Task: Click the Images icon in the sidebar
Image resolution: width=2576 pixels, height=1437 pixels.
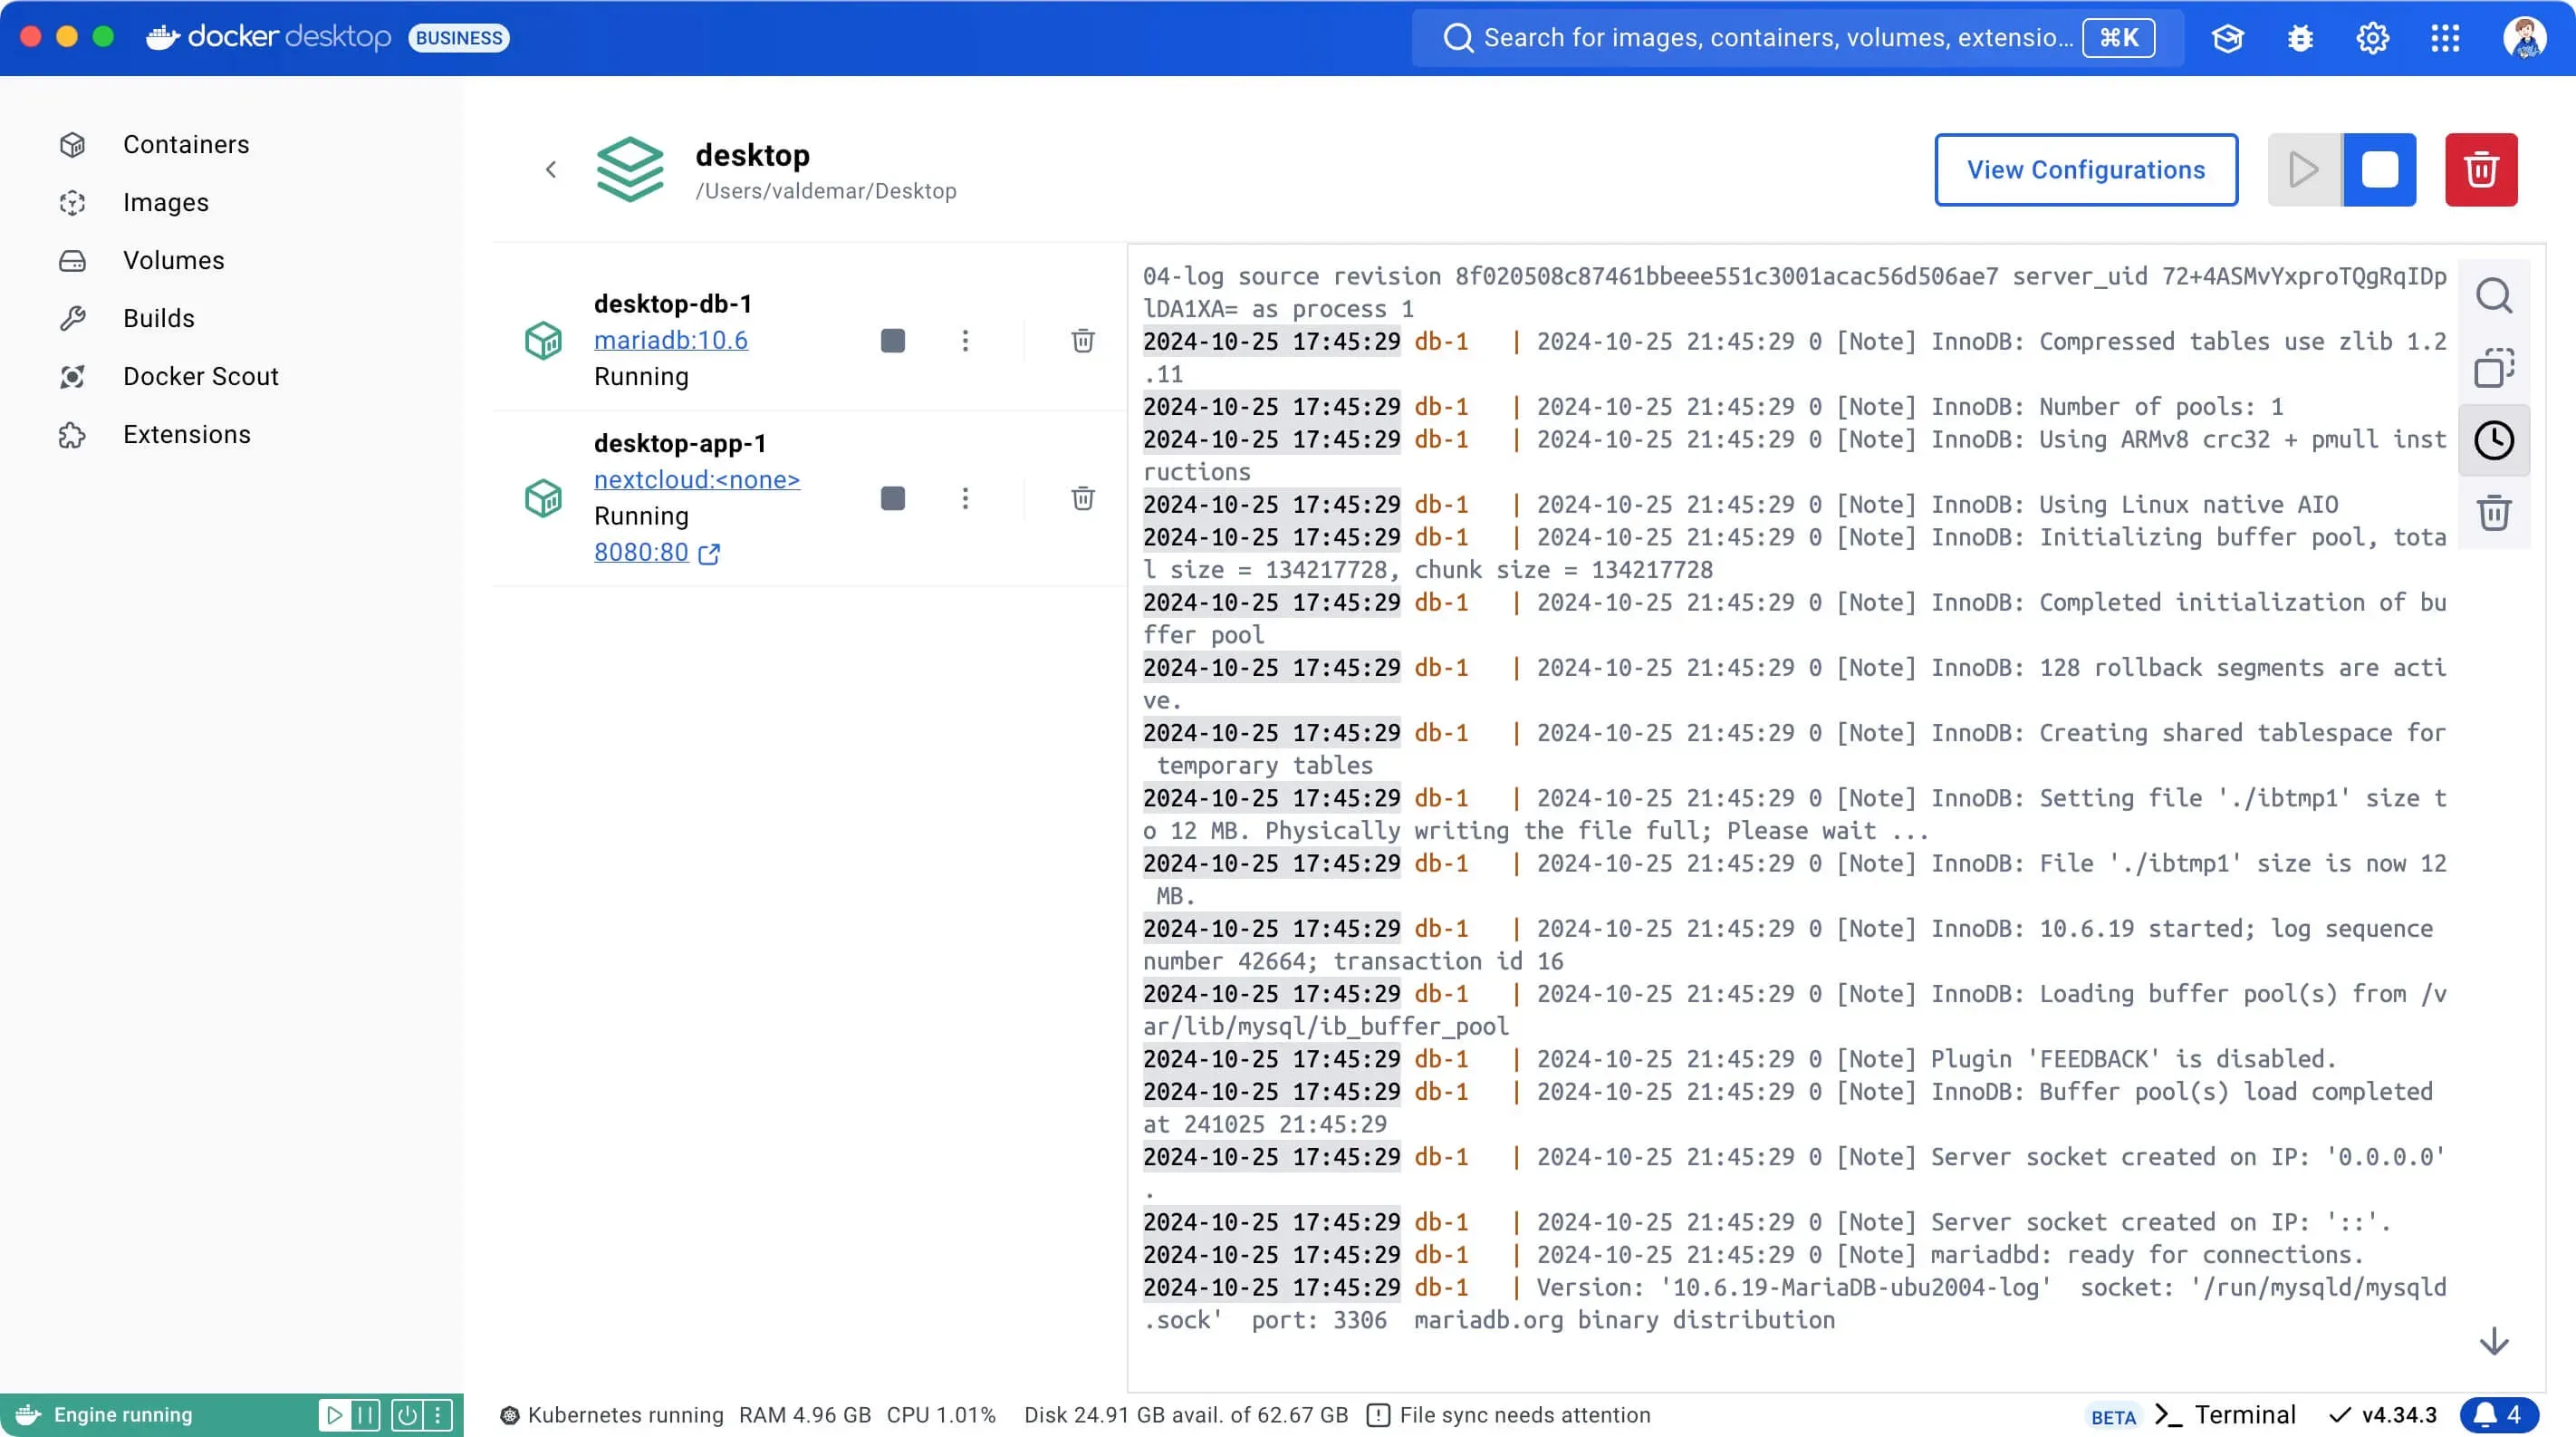Action: coord(72,203)
